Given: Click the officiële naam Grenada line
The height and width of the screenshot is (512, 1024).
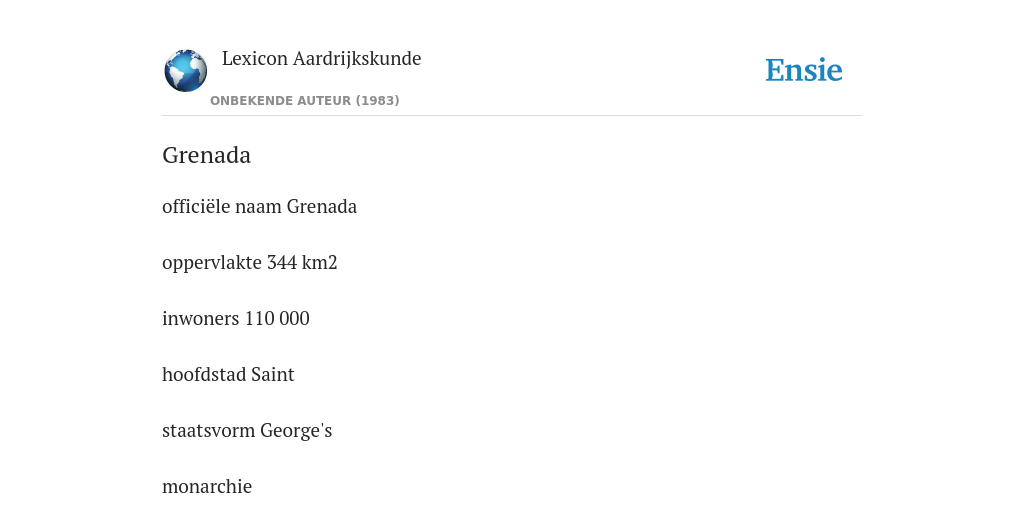Looking at the screenshot, I should click(x=259, y=206).
